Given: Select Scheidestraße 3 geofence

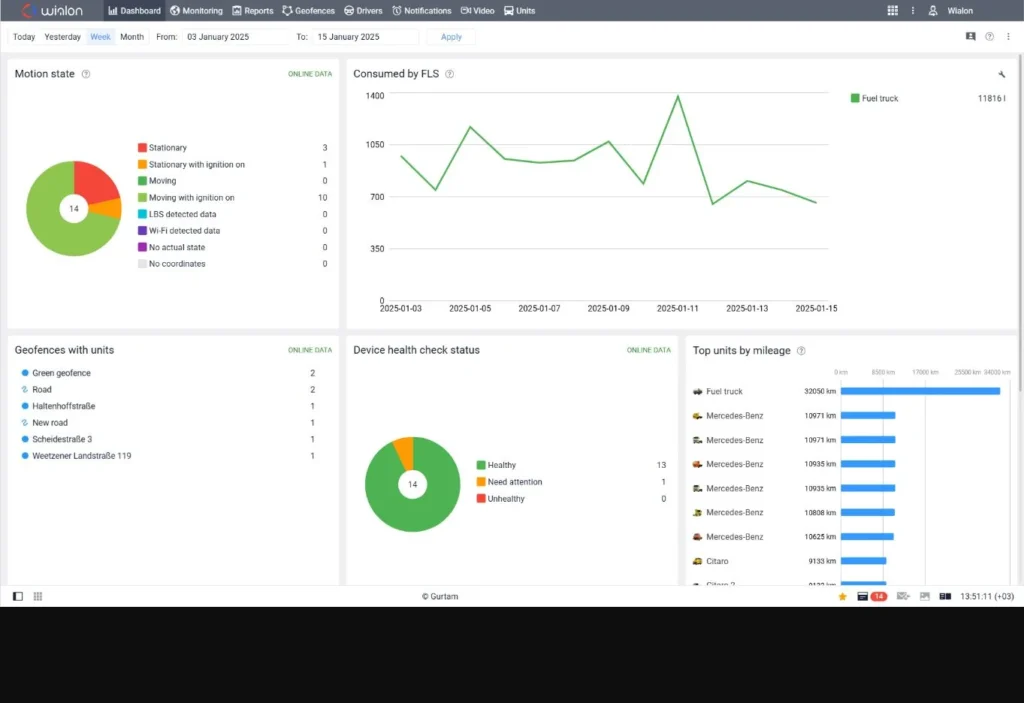Looking at the screenshot, I should tap(168, 439).
